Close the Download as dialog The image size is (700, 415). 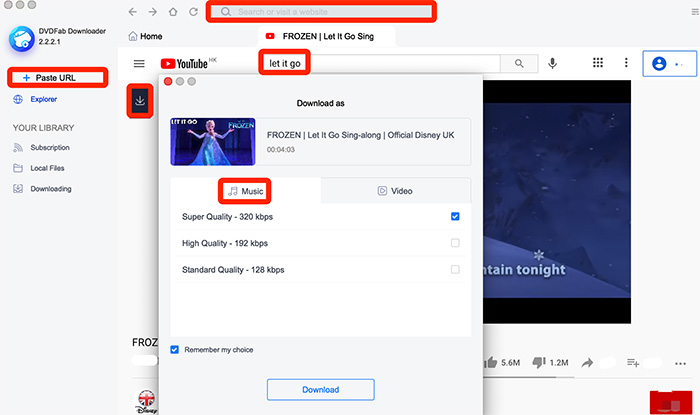click(168, 81)
